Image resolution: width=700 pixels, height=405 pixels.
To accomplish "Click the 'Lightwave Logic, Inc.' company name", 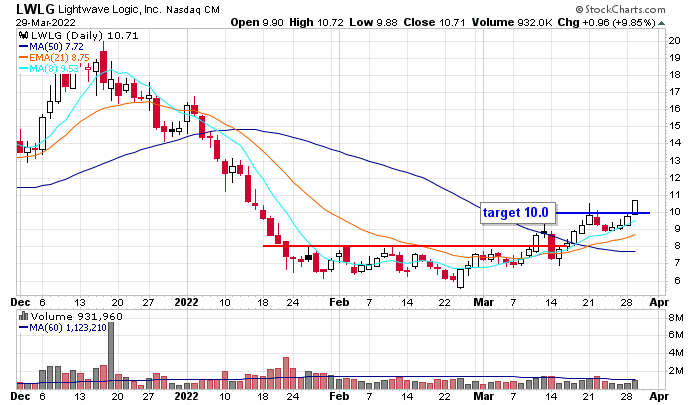I will (x=109, y=9).
